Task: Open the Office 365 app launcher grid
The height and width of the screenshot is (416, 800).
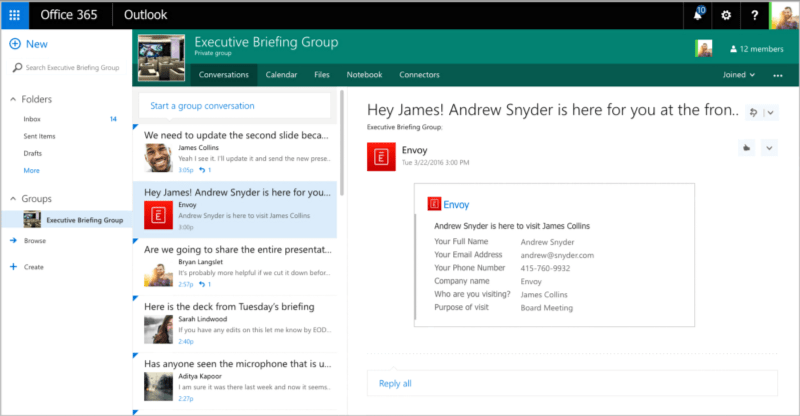Action: [15, 15]
